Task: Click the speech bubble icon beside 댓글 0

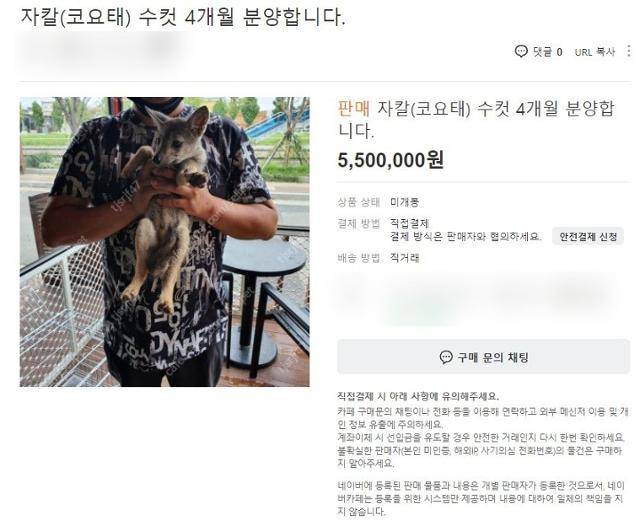Action: point(521,51)
